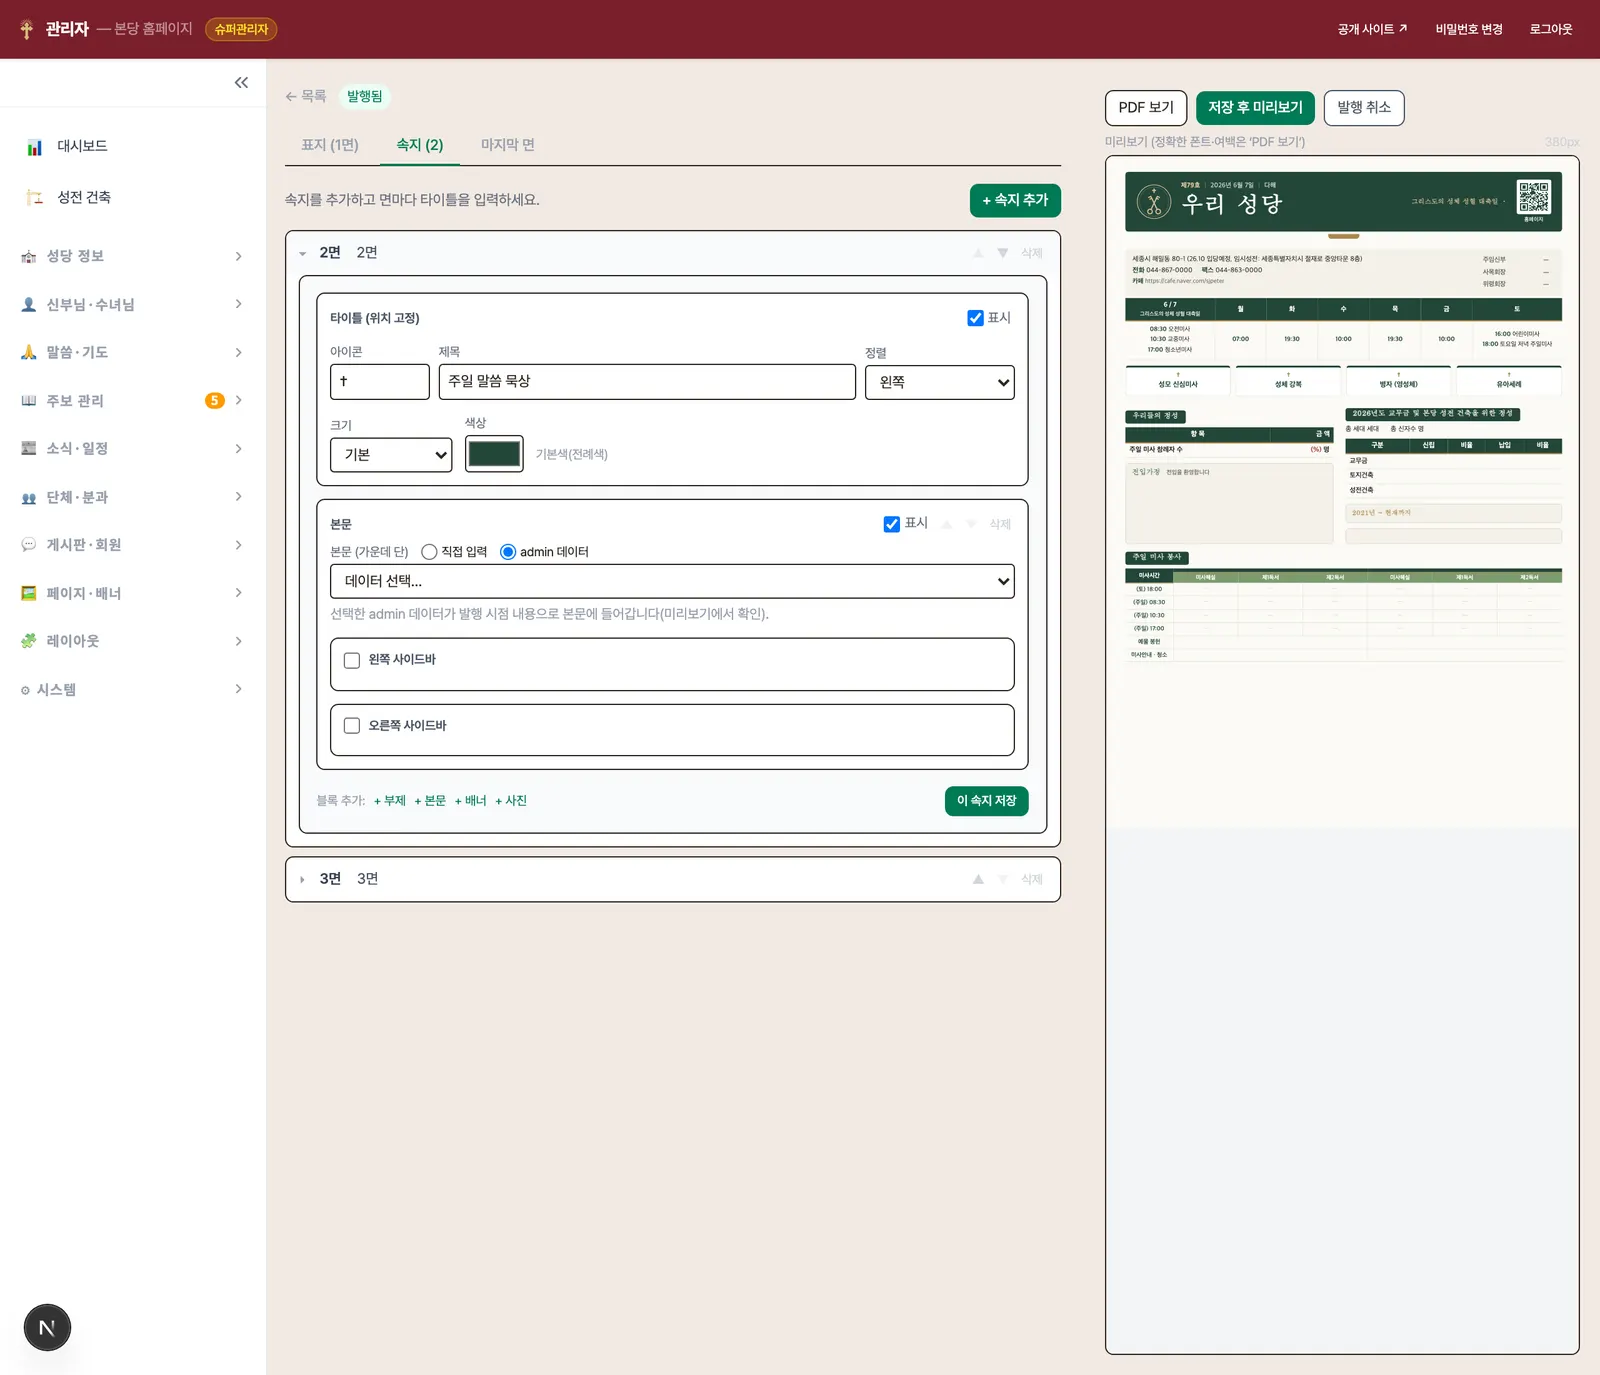1600x1375 pixels.
Task: Open the 대시보드 chart icon
Action: click(35, 147)
